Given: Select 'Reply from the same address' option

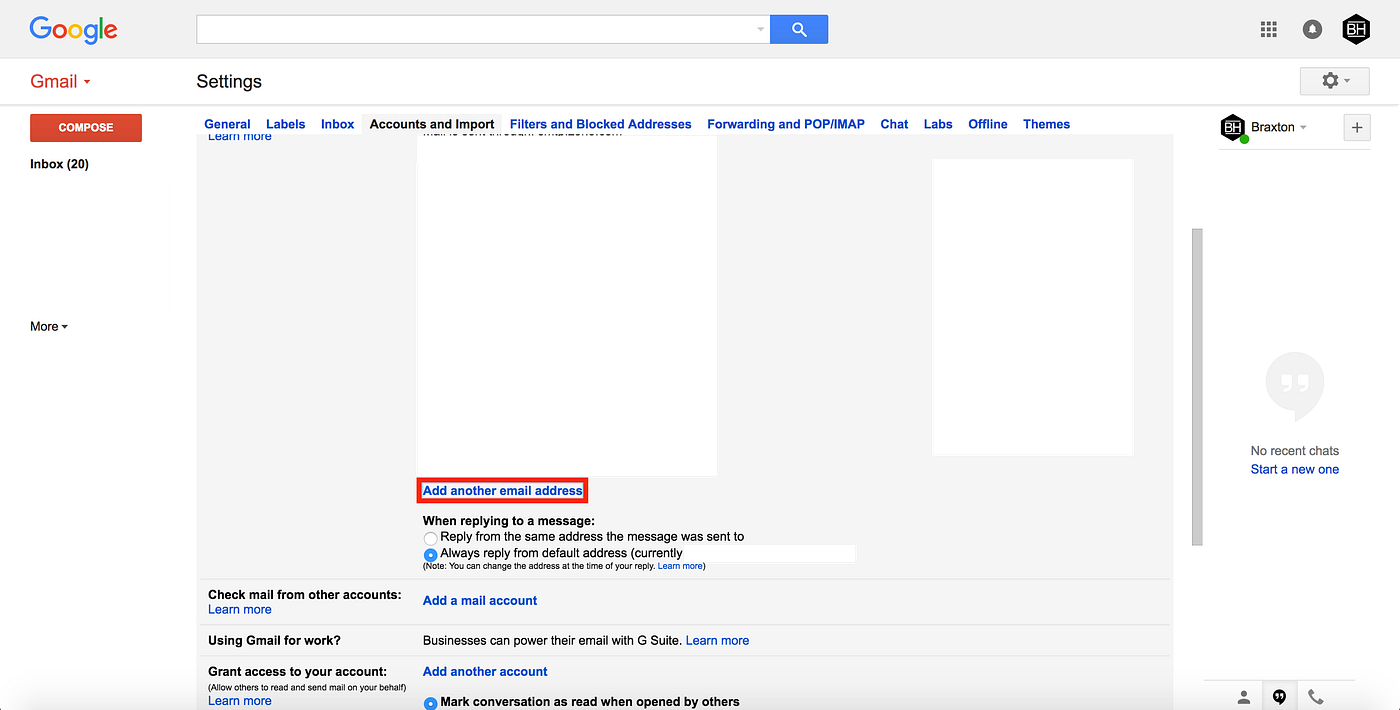Looking at the screenshot, I should (x=430, y=538).
